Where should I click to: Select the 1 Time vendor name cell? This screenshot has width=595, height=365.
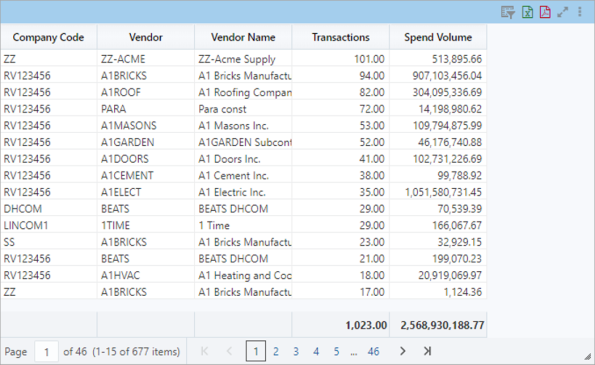tap(243, 225)
